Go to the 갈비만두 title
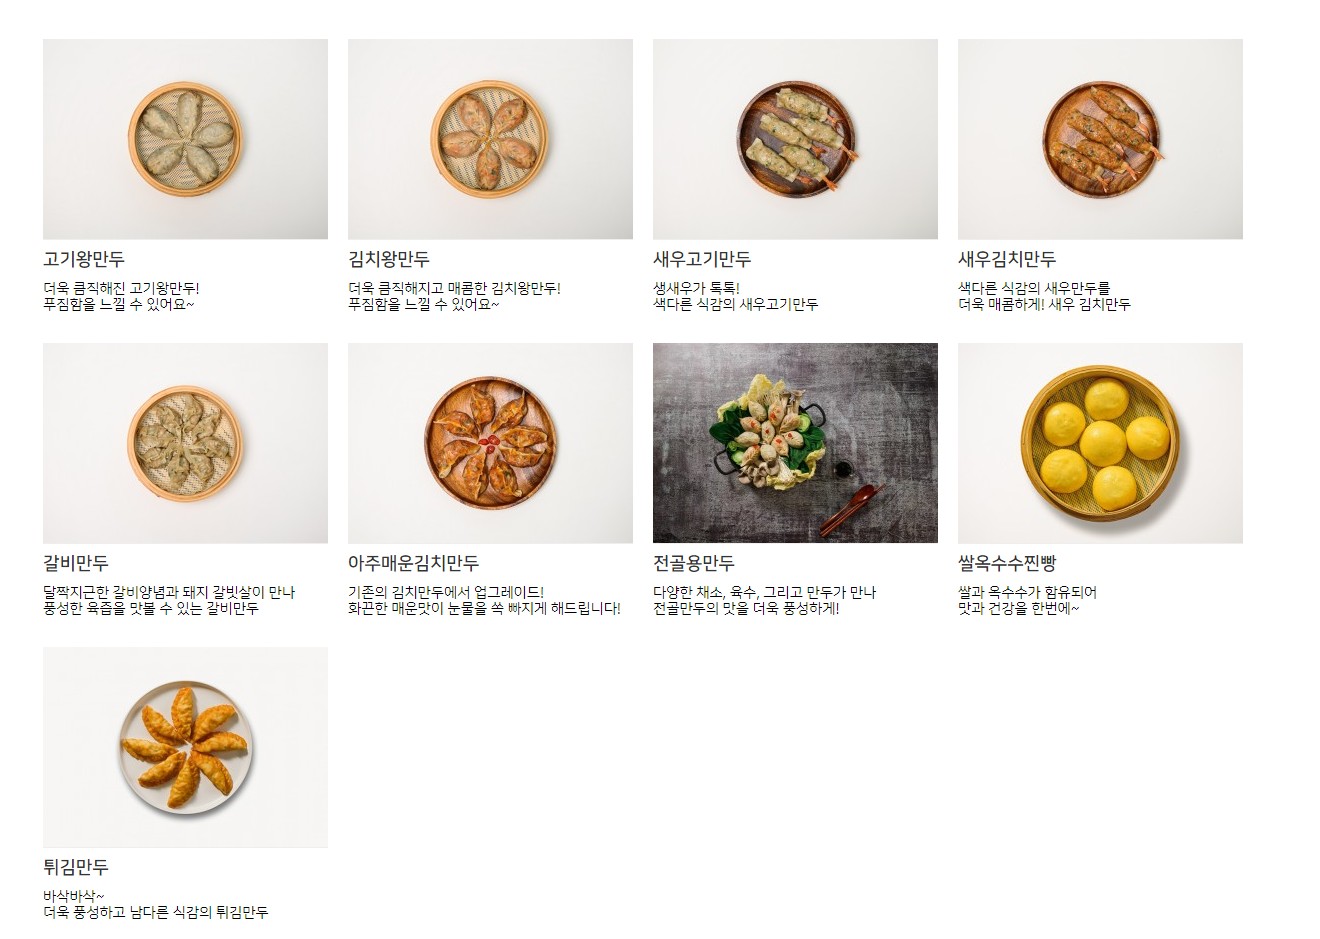 click(x=76, y=563)
